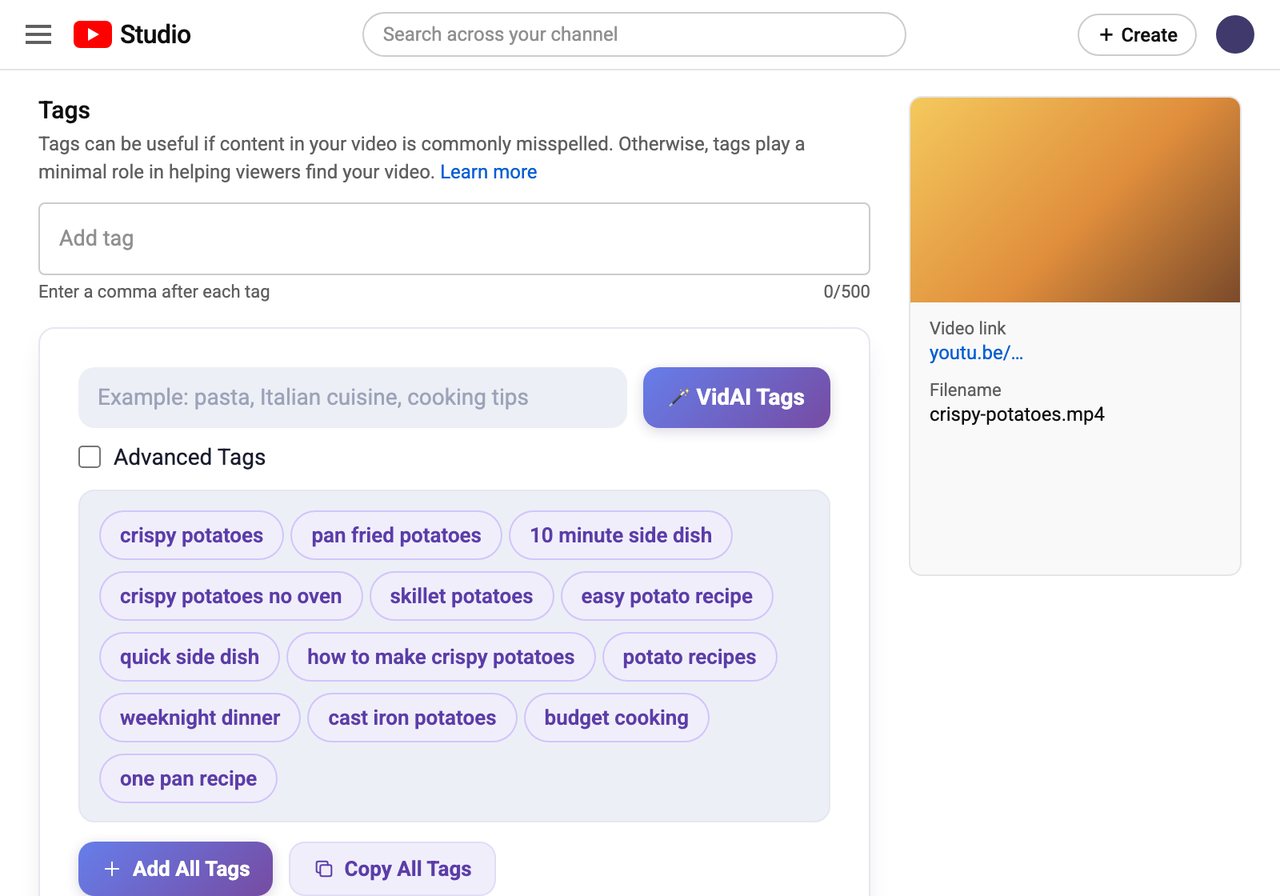Click the Create button
1280x896 pixels.
pos(1137,35)
